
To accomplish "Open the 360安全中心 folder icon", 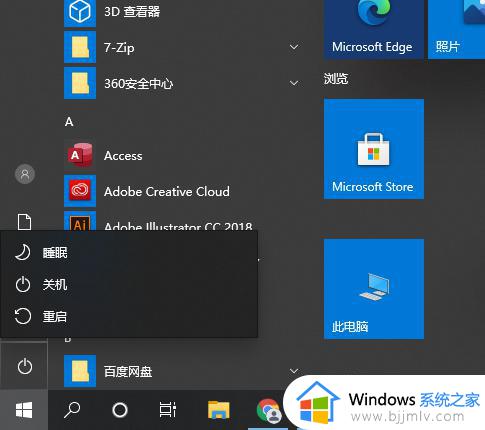I will (x=80, y=83).
